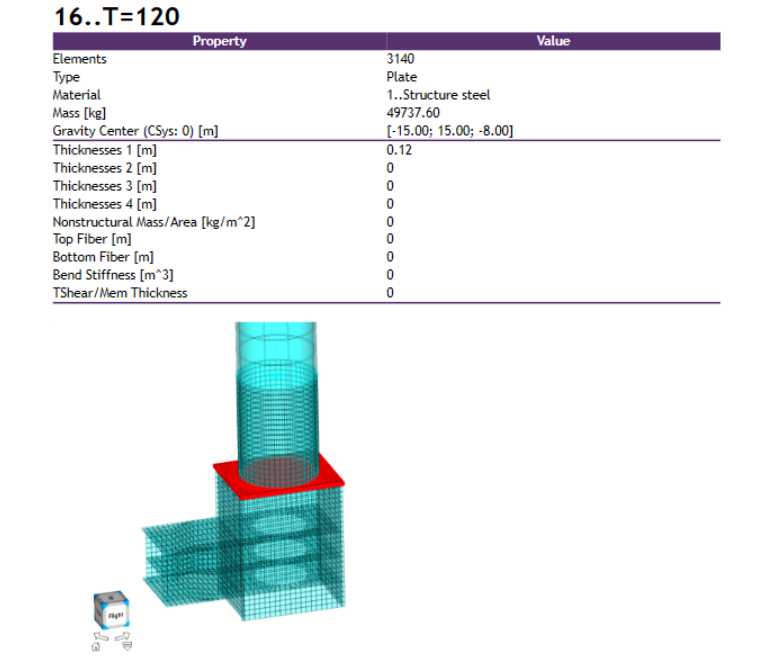This screenshot has width=772, height=661.
Task: Rotate view counter-clockwise with the left arrow
Action: [100, 635]
